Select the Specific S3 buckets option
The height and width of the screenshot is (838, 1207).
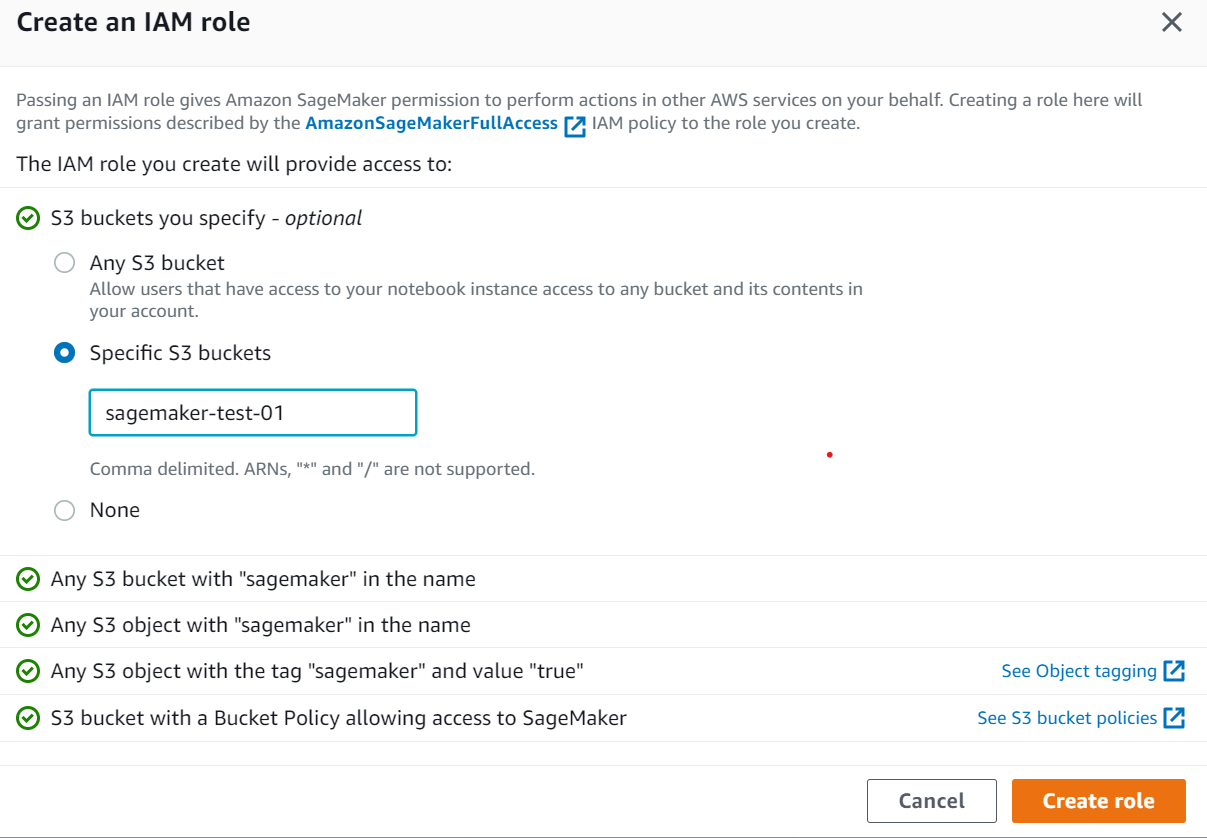64,352
